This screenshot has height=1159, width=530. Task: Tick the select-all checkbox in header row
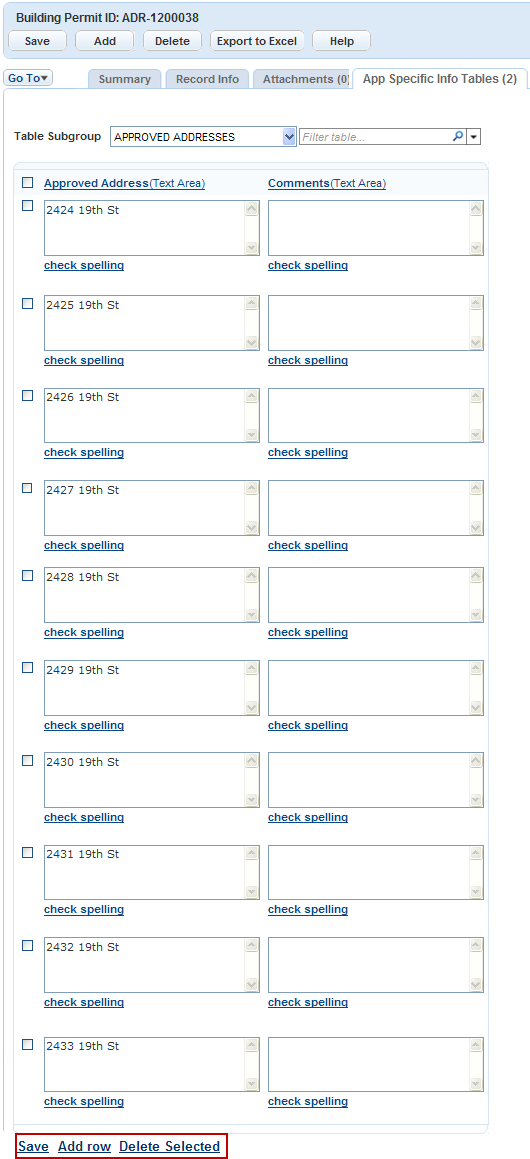point(27,183)
